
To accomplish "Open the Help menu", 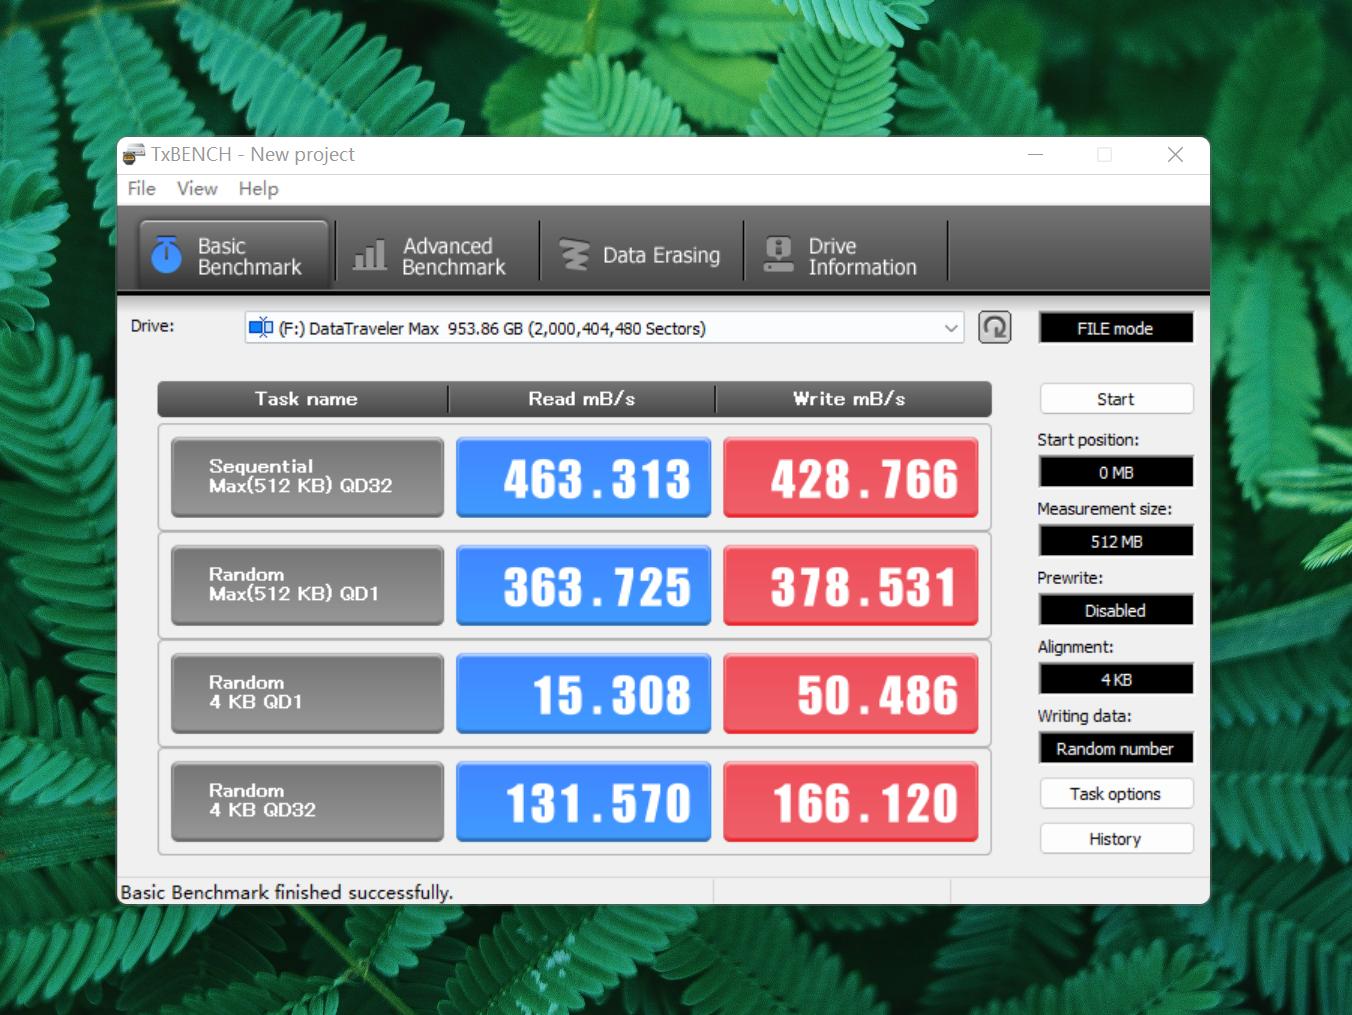I will pyautogui.click(x=258, y=189).
